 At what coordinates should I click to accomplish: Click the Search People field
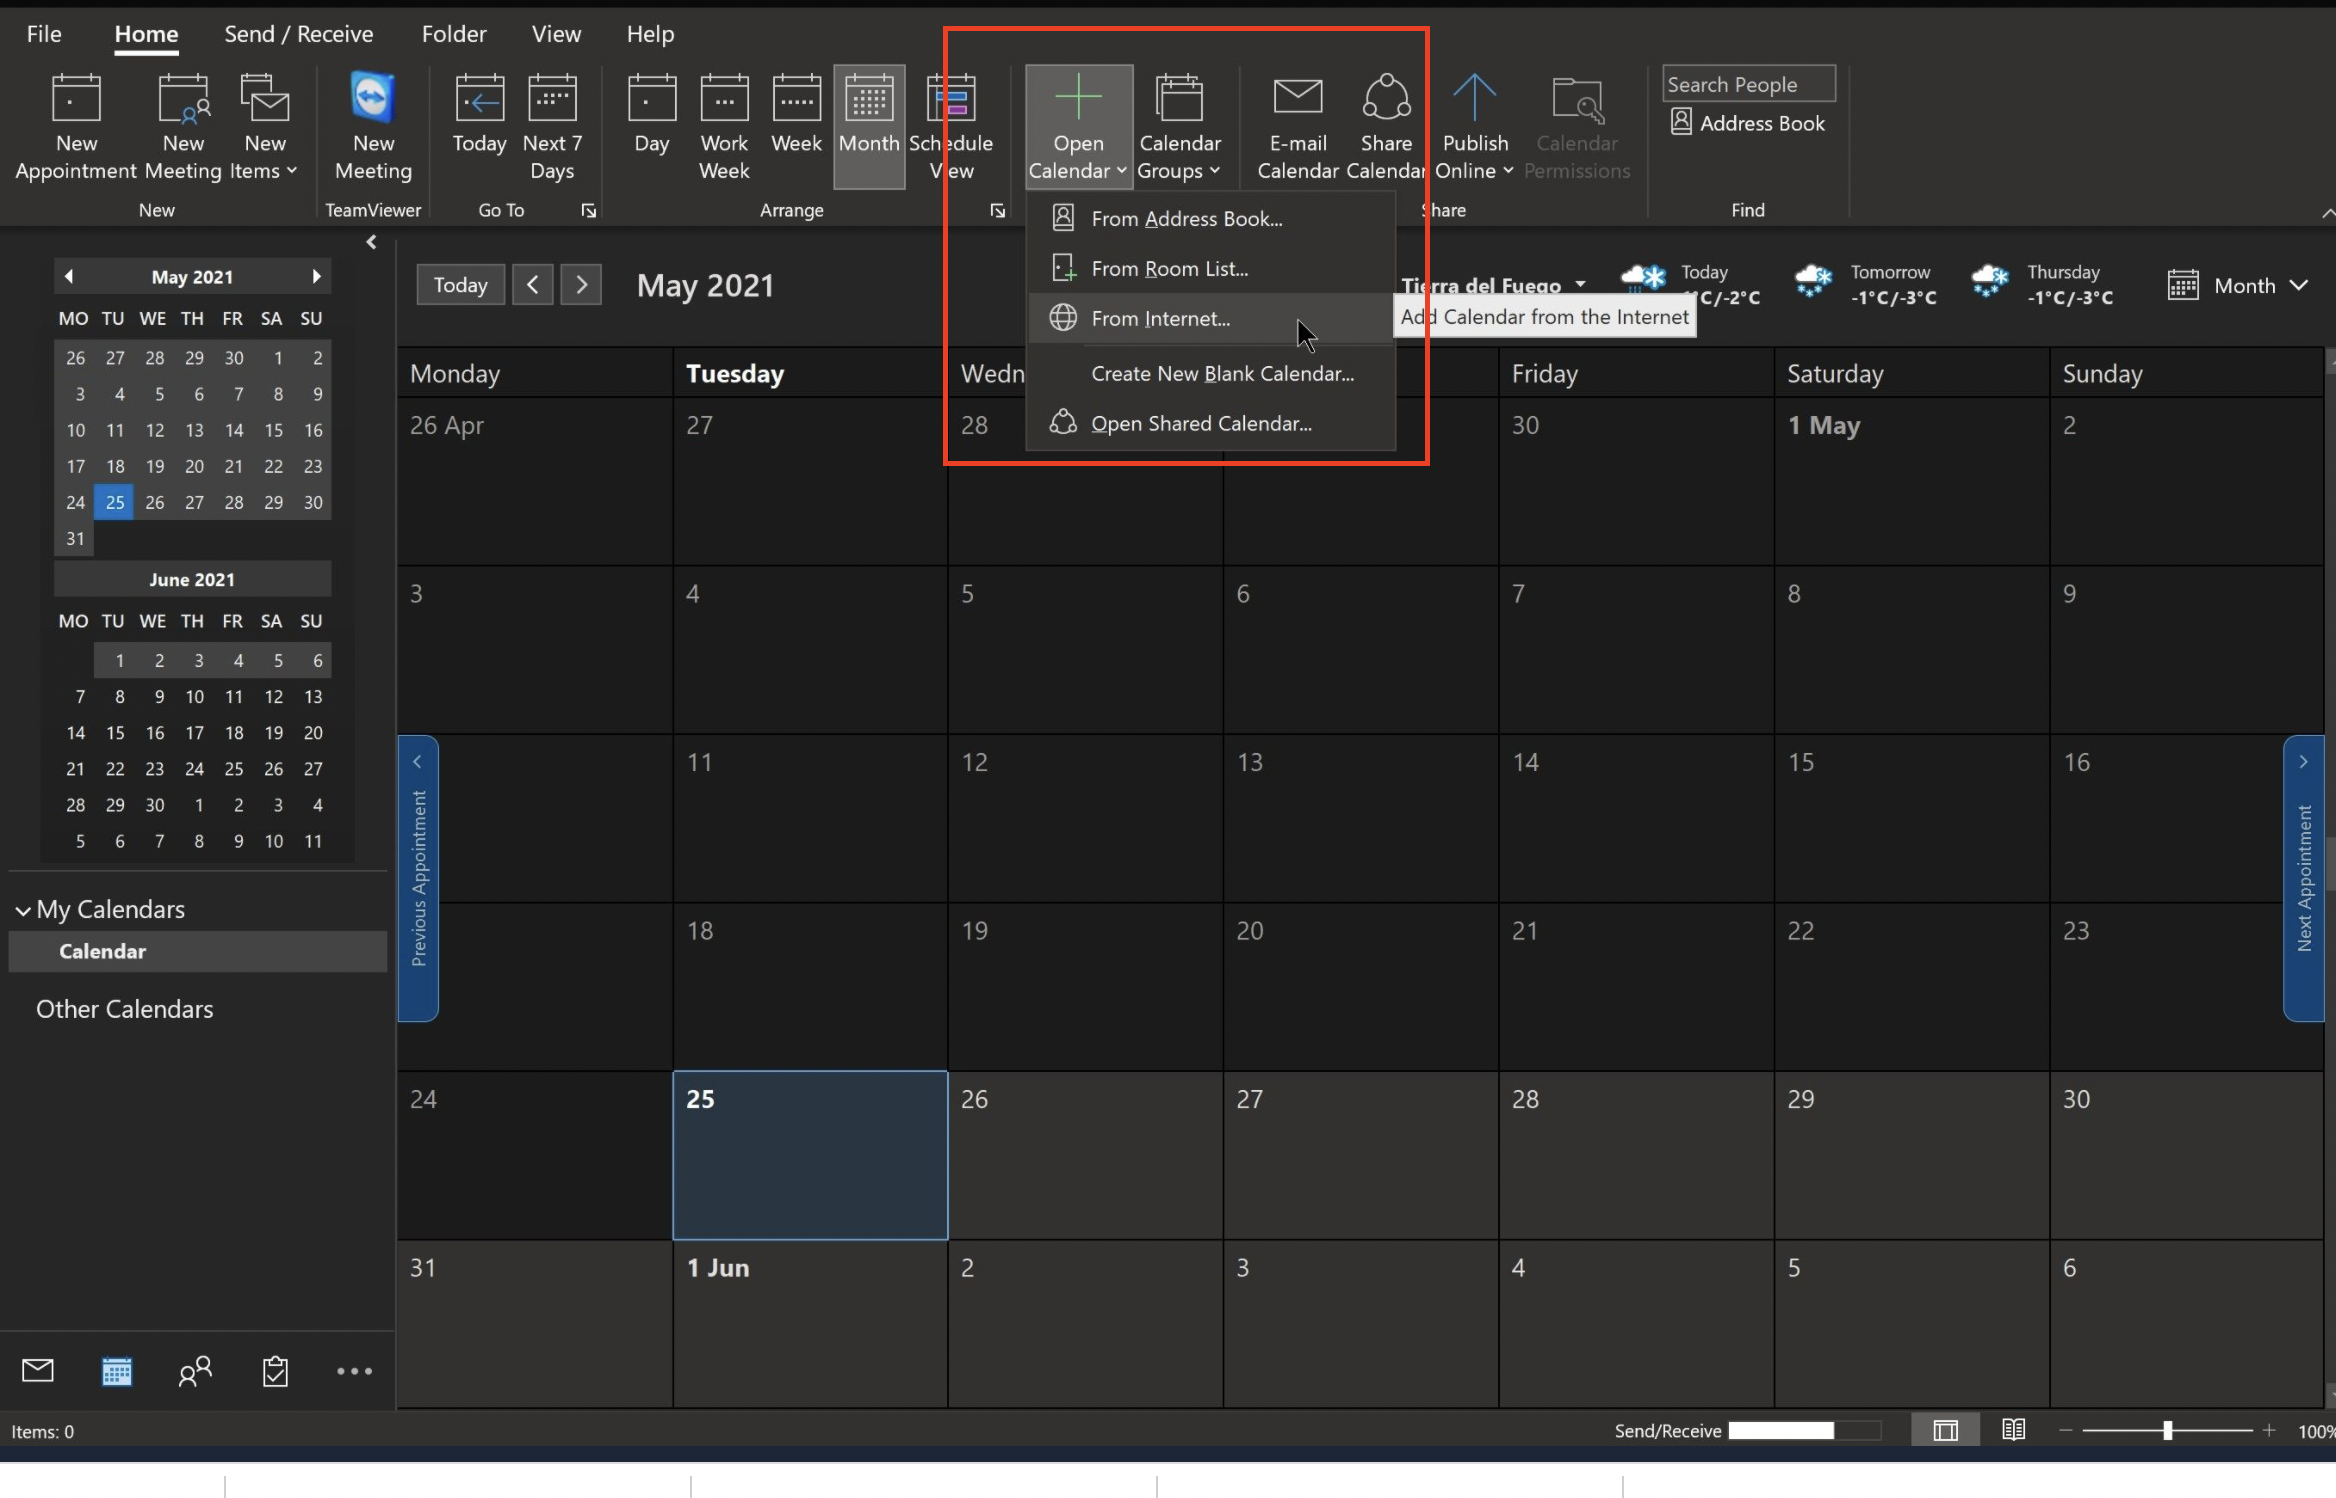[1748, 84]
